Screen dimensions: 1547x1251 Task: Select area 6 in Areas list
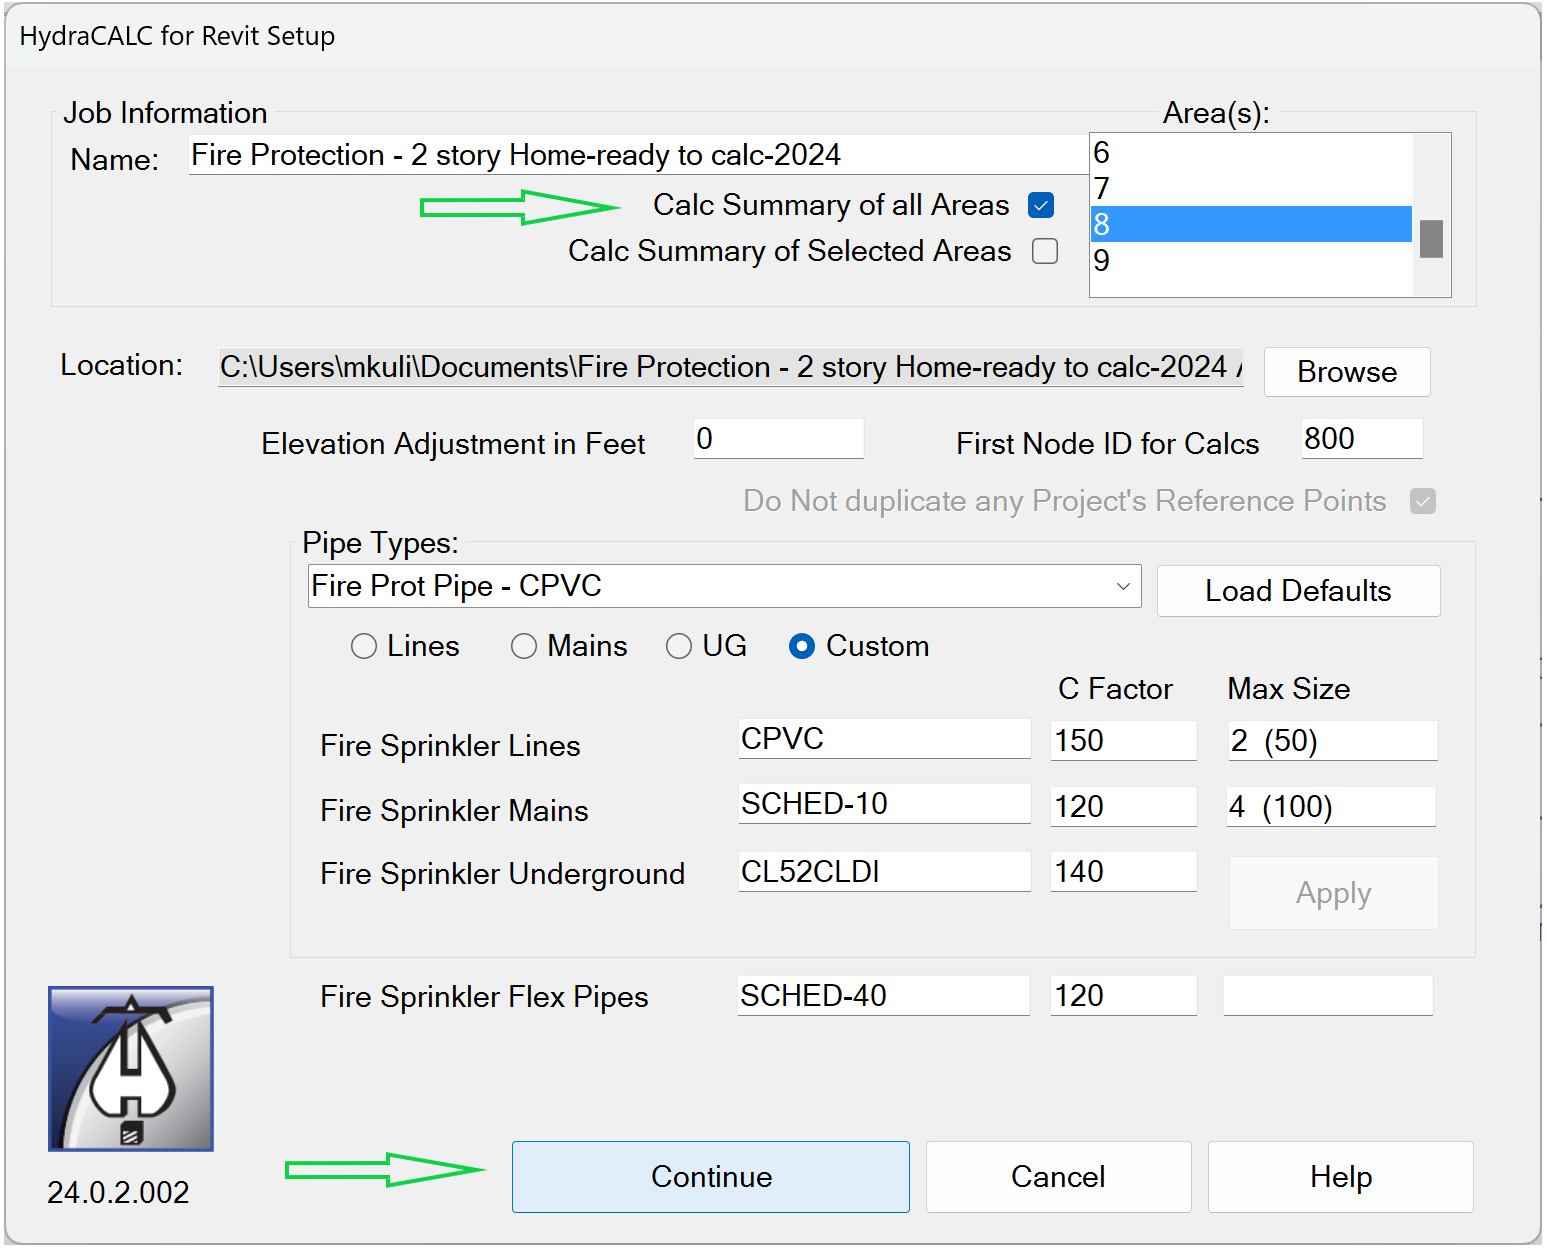pyautogui.click(x=1251, y=153)
